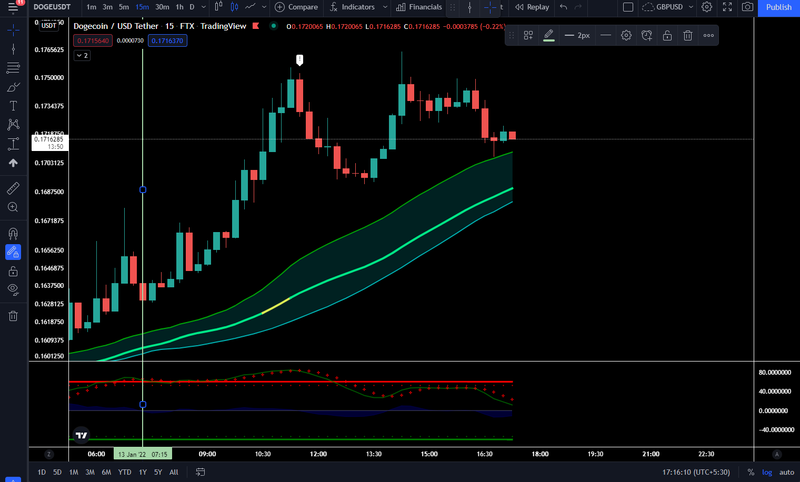Hide all drawings using the eye icon
The width and height of the screenshot is (800, 482).
click(x=13, y=290)
